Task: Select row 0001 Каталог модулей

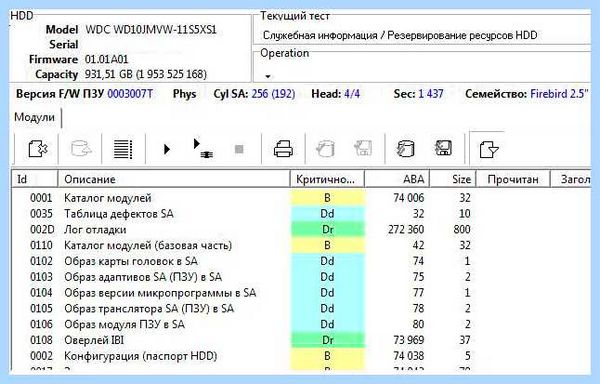Action: [301, 198]
